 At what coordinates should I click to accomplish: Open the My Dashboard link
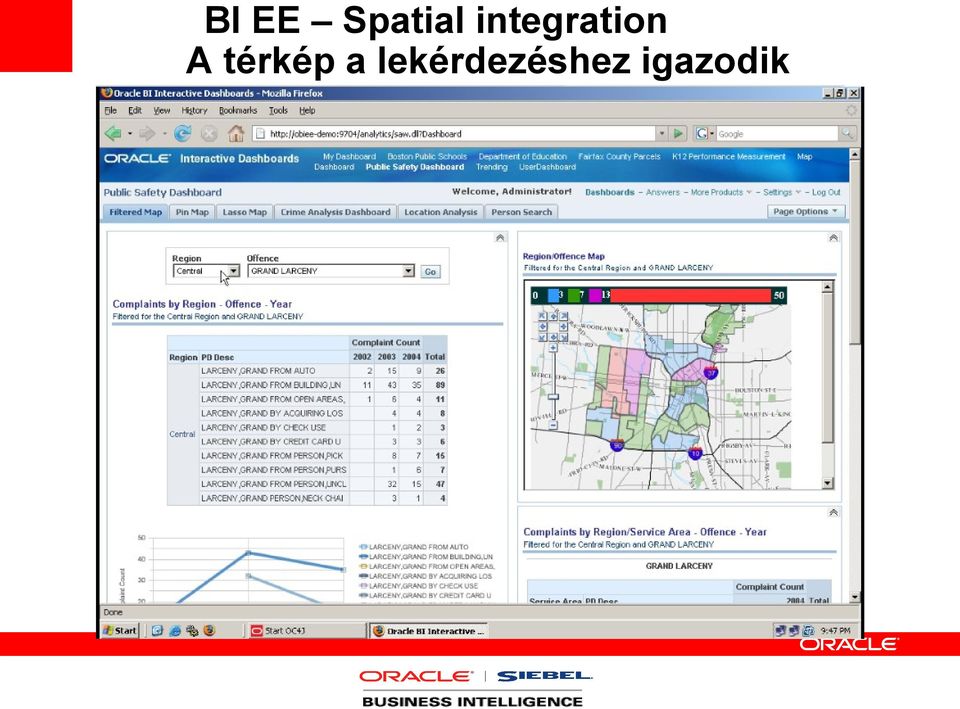(x=349, y=157)
